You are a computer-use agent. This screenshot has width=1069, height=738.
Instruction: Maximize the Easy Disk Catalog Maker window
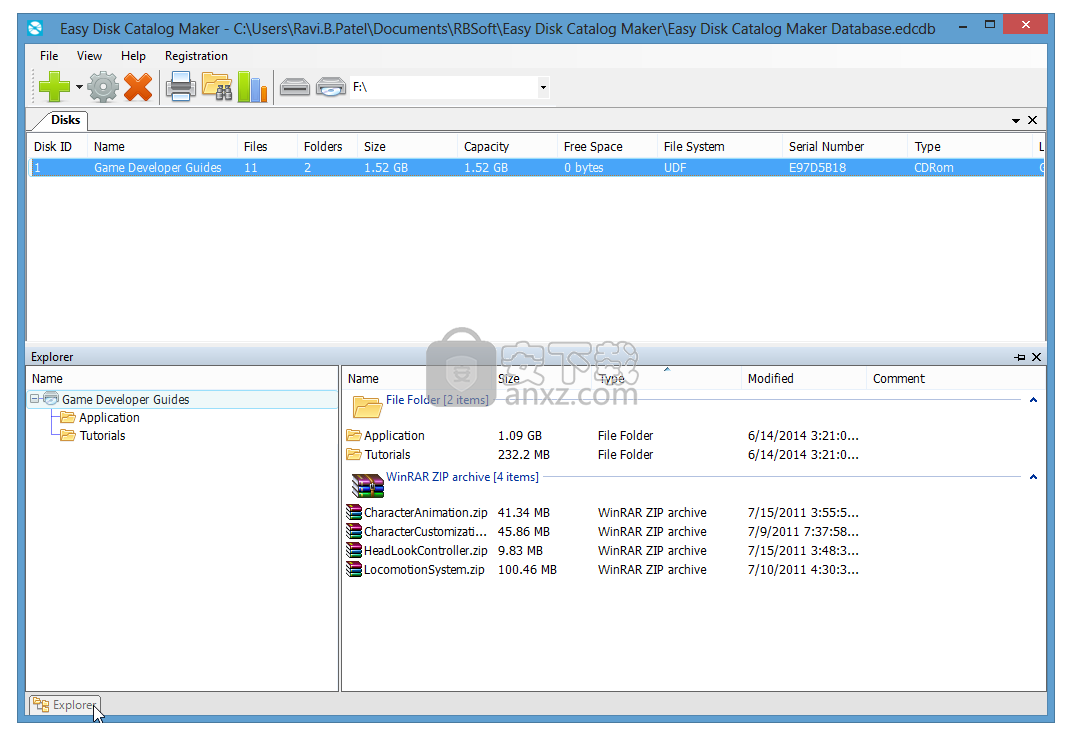coord(990,25)
